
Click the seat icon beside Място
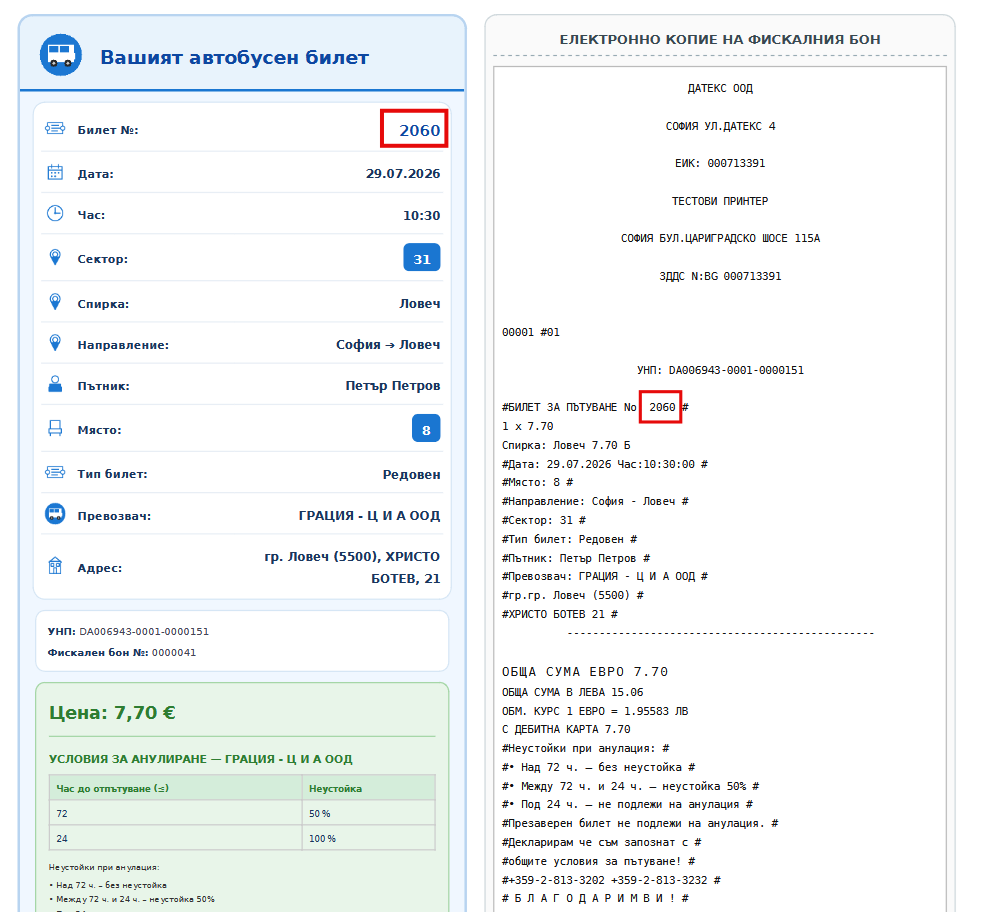tap(55, 429)
